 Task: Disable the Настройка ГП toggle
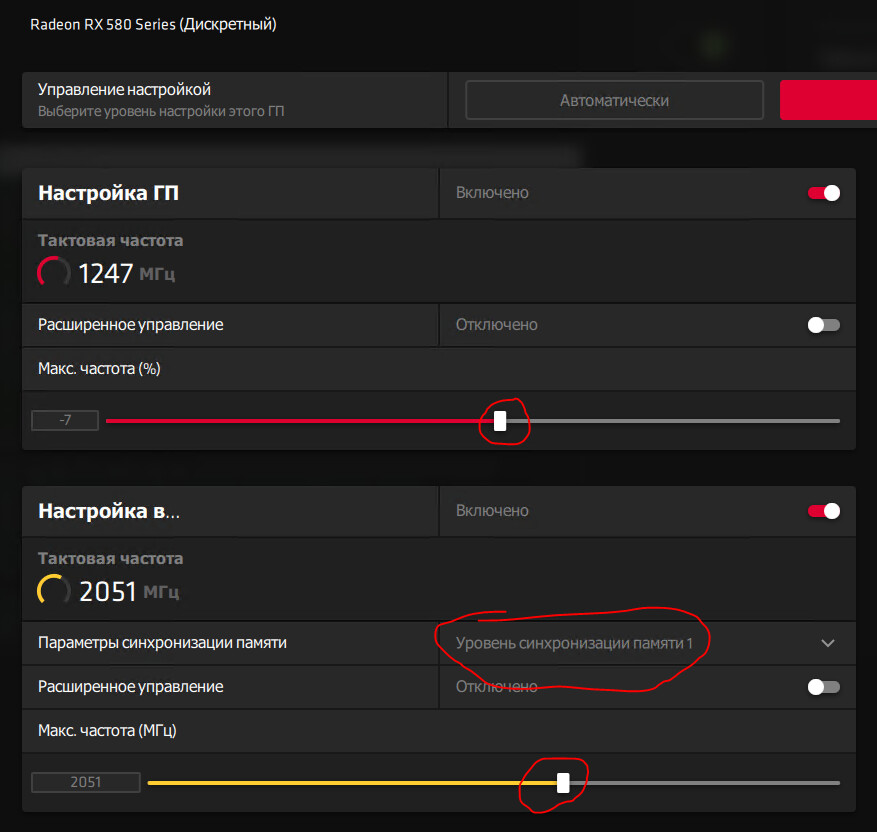click(823, 193)
